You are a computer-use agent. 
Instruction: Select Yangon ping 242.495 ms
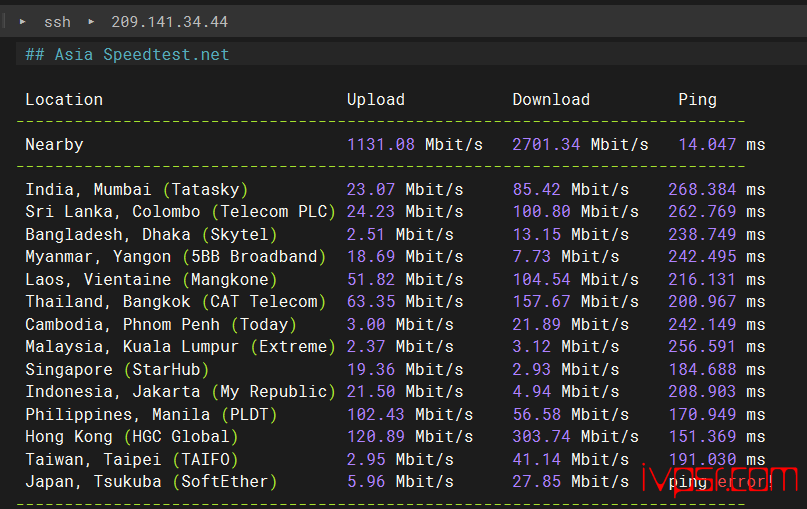tap(717, 257)
